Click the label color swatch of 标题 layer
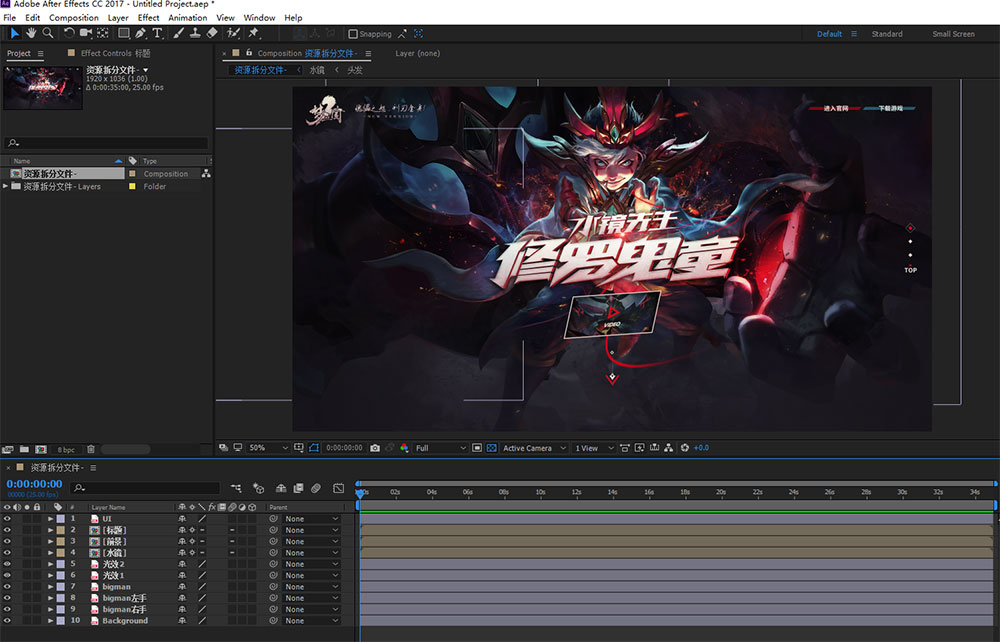Screen dimensions: 1000x642 [61, 530]
